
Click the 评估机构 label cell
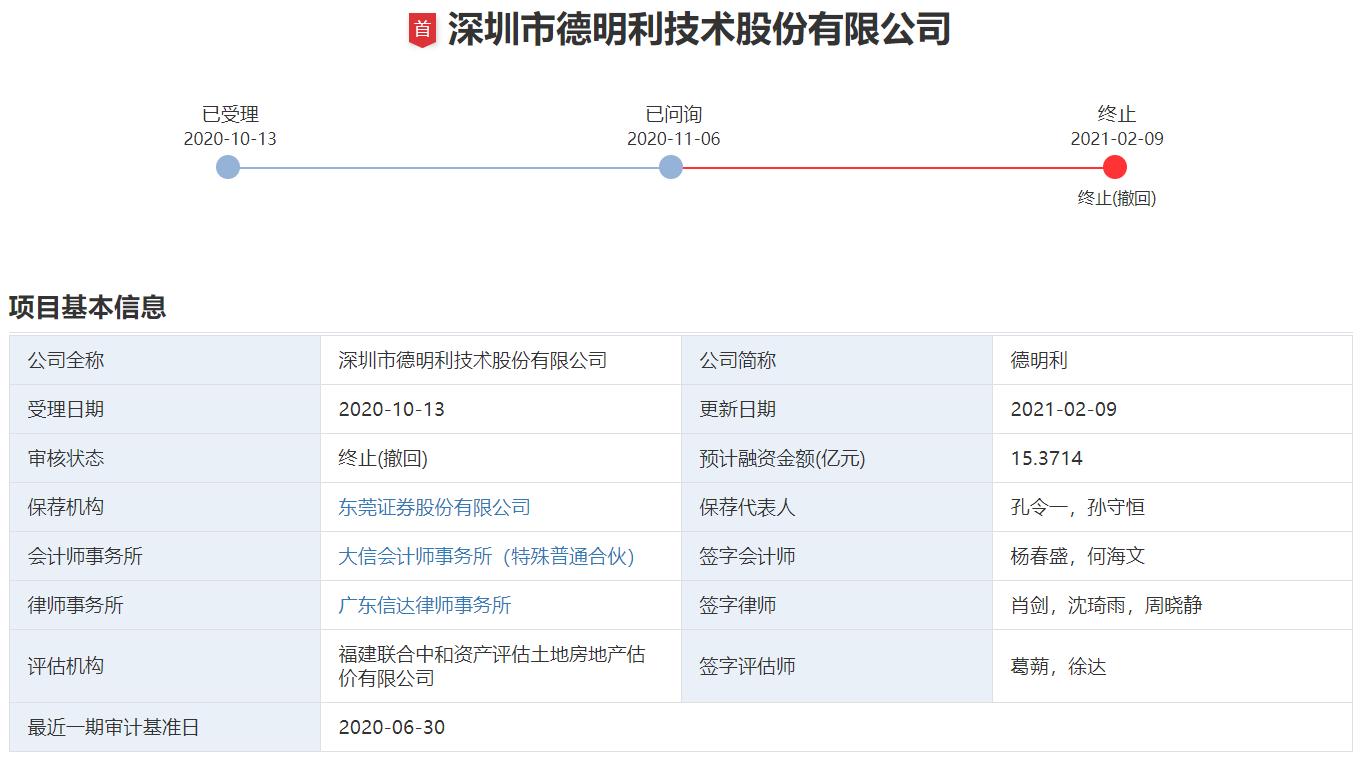tap(165, 666)
